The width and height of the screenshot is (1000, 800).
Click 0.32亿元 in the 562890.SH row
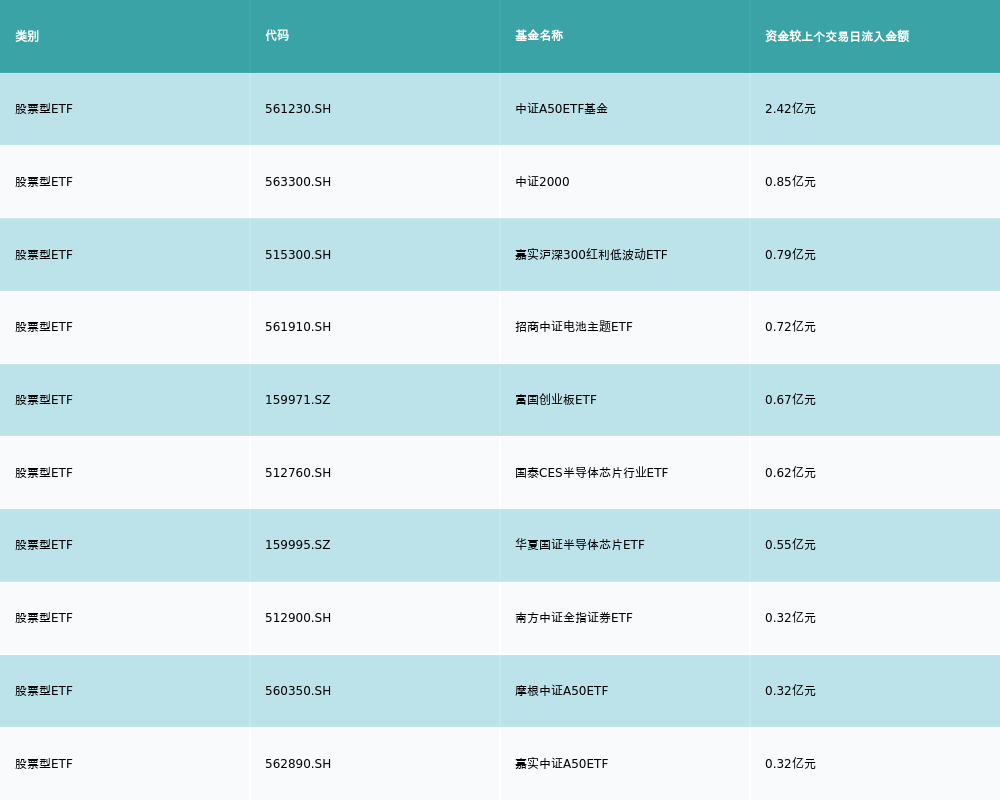coord(790,764)
